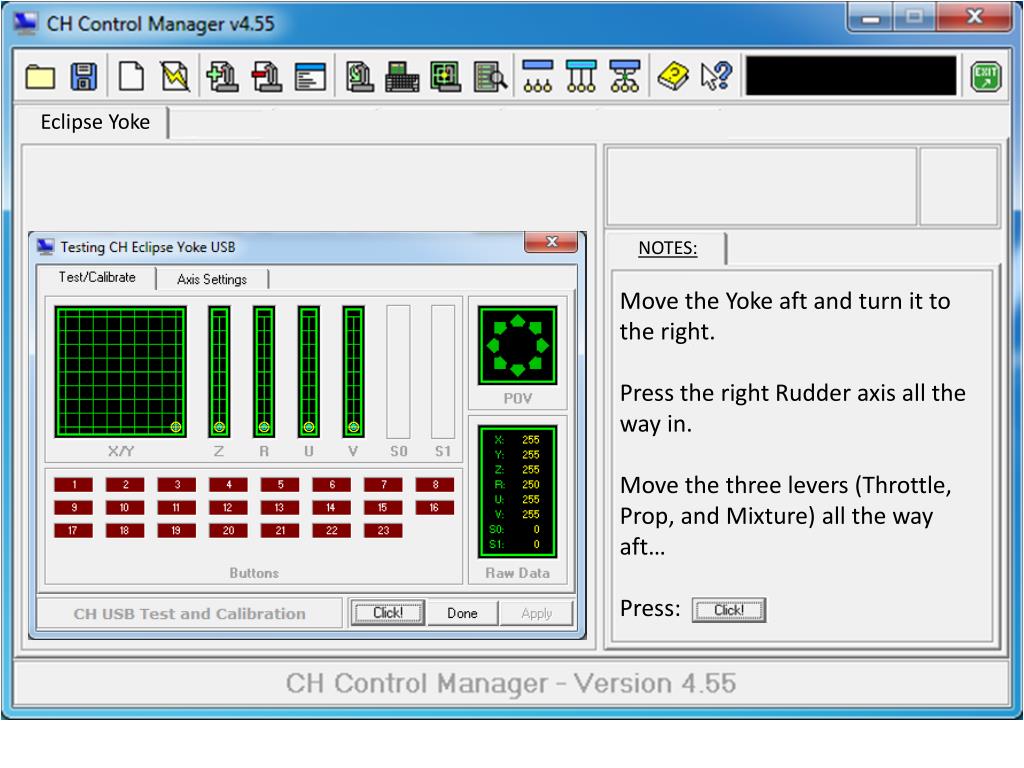Select the direct mode toolbar icon
1024x768 pixels.
[x=537, y=77]
